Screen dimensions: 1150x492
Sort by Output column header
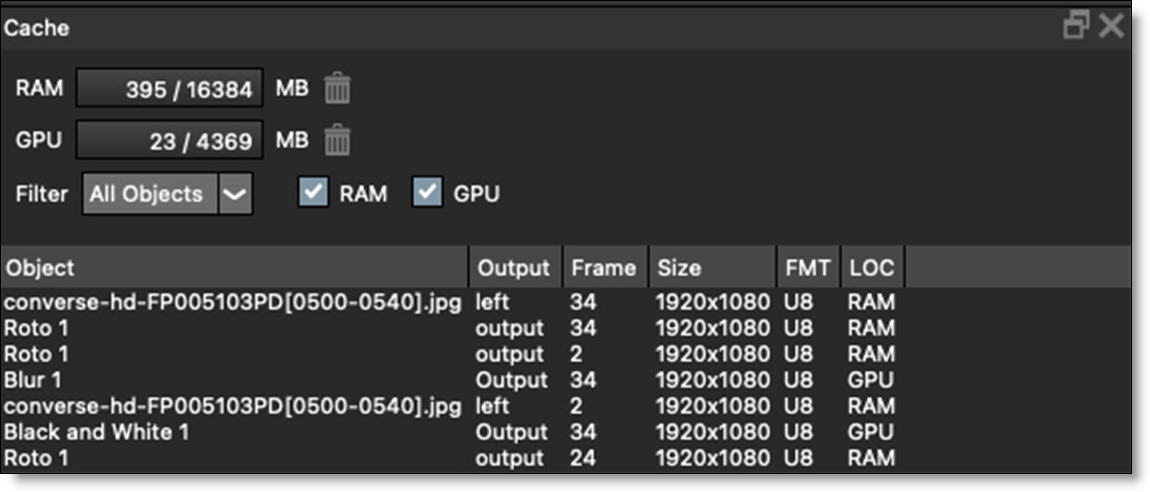click(x=514, y=268)
